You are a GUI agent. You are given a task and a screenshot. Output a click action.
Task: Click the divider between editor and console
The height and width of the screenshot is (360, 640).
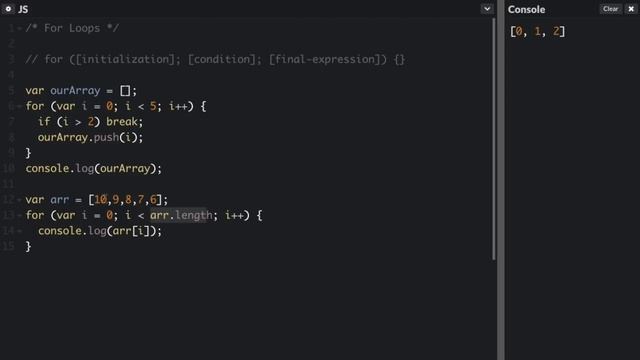[500, 180]
